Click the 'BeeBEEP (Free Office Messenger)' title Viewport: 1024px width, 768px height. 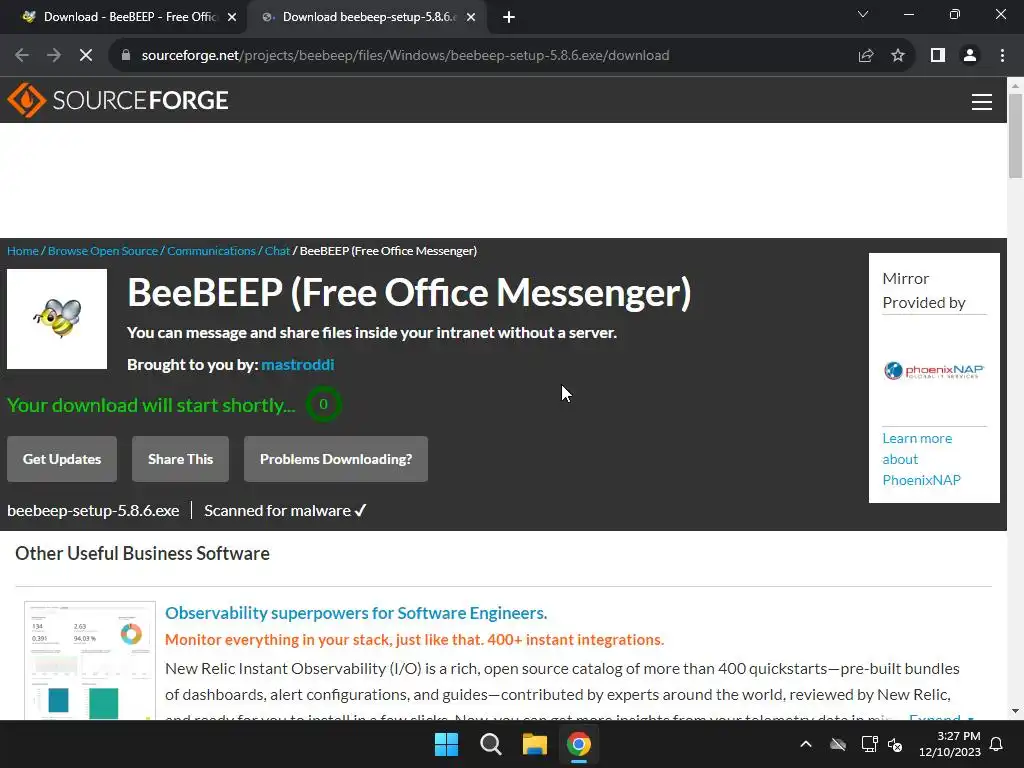tap(409, 292)
